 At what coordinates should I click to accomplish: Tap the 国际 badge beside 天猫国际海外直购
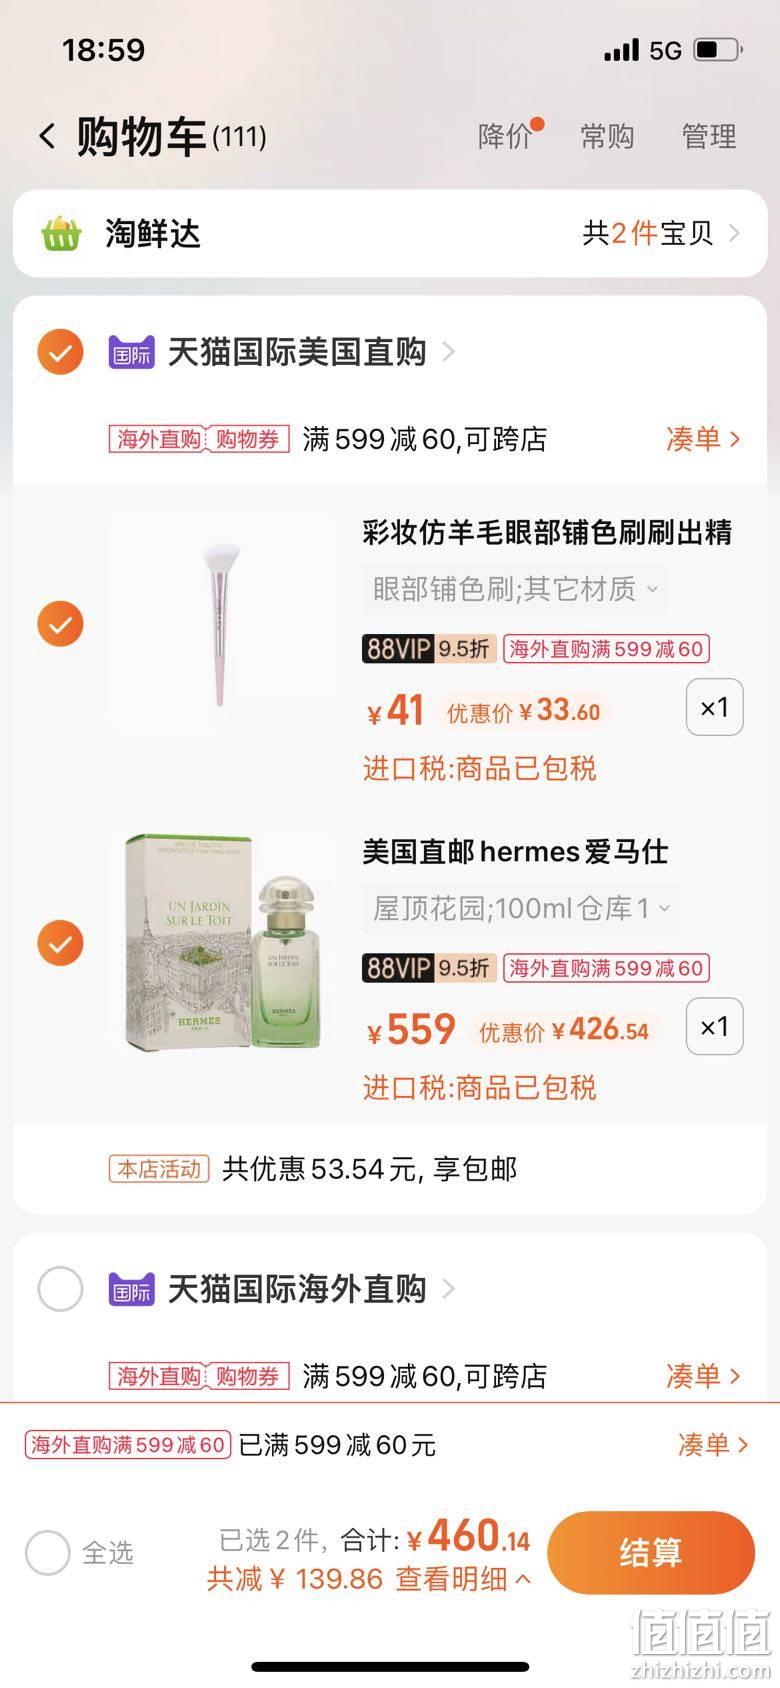pyautogui.click(x=132, y=1290)
